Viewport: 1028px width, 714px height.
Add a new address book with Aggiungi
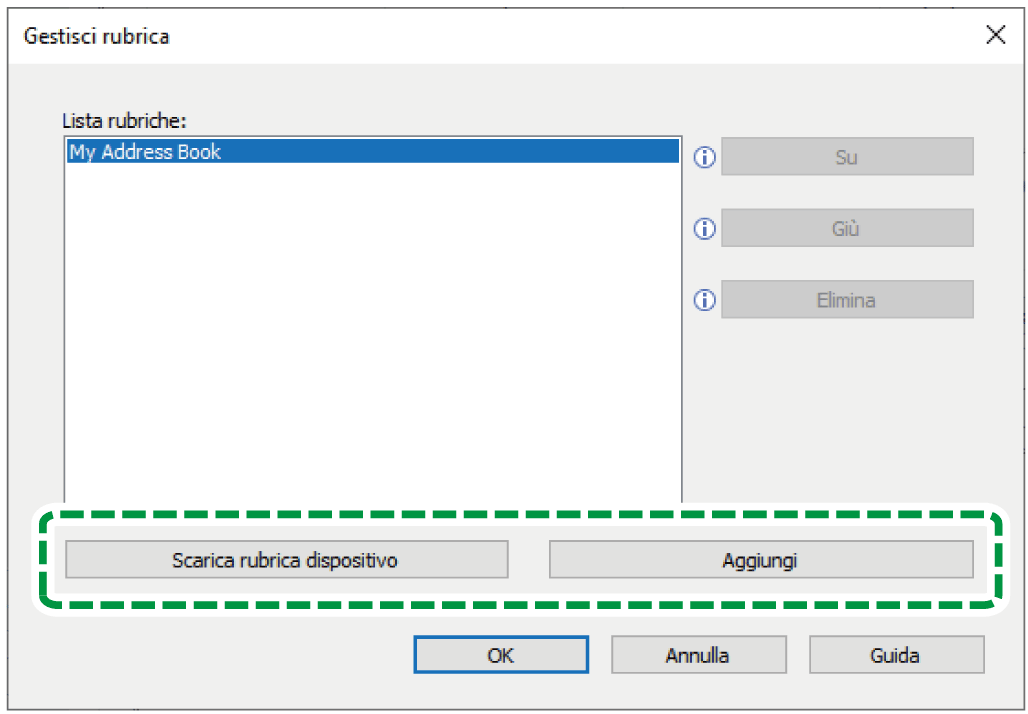click(761, 560)
